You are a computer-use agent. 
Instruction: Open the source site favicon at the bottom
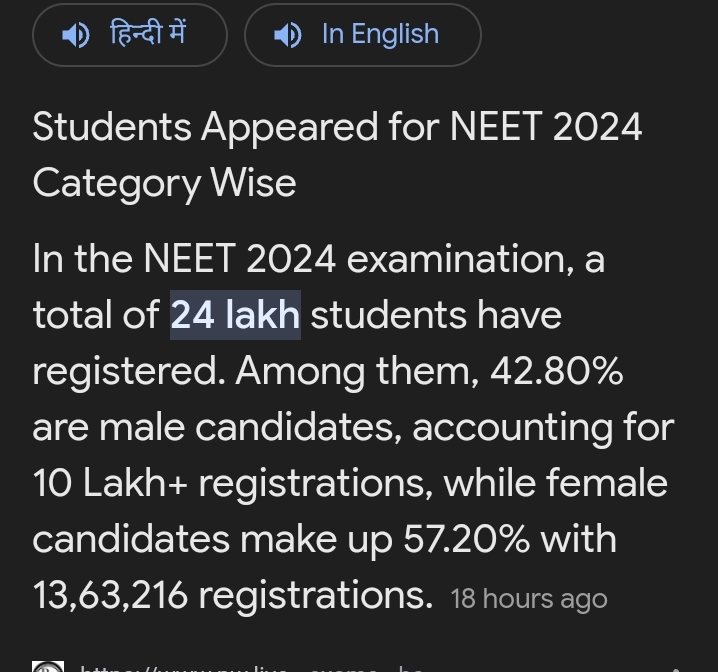(47, 666)
